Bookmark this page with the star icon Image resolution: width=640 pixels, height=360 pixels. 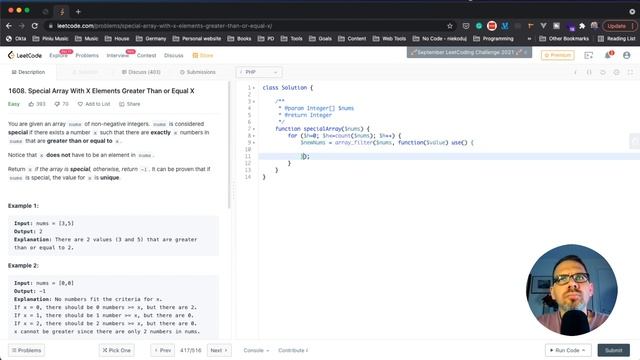click(450, 26)
